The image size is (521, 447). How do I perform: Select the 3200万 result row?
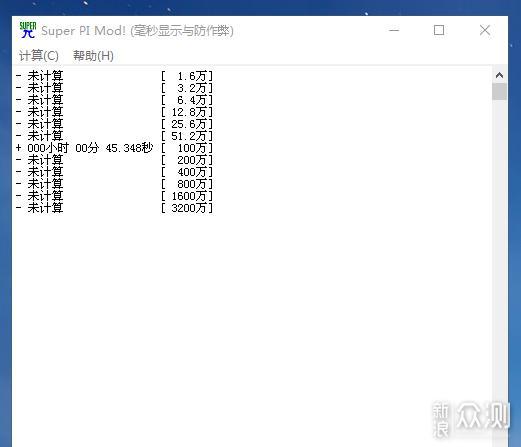point(114,208)
